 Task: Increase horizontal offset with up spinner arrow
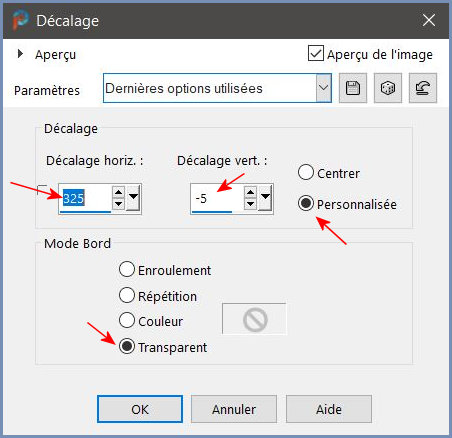pos(119,192)
